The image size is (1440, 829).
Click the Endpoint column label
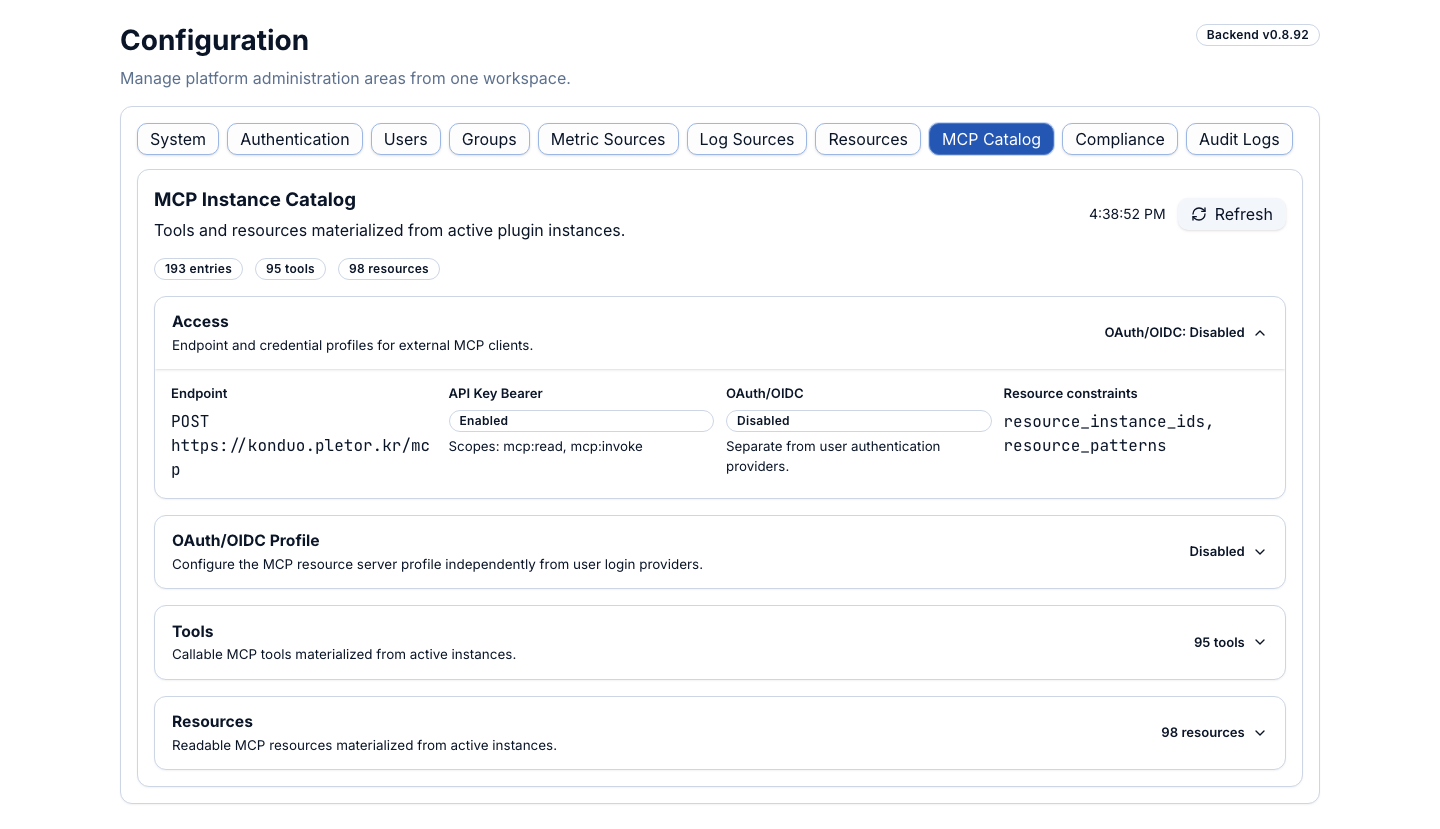tap(199, 394)
